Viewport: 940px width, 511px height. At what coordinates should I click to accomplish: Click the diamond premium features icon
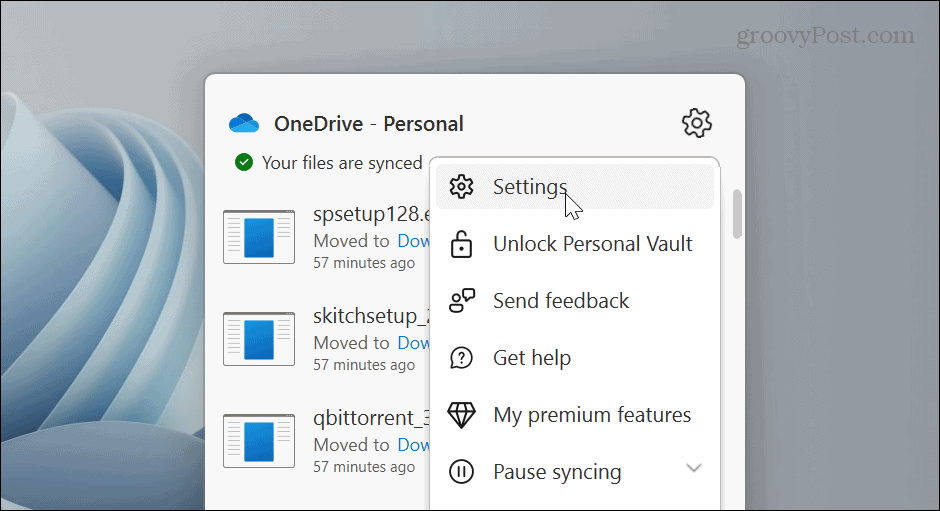click(461, 415)
